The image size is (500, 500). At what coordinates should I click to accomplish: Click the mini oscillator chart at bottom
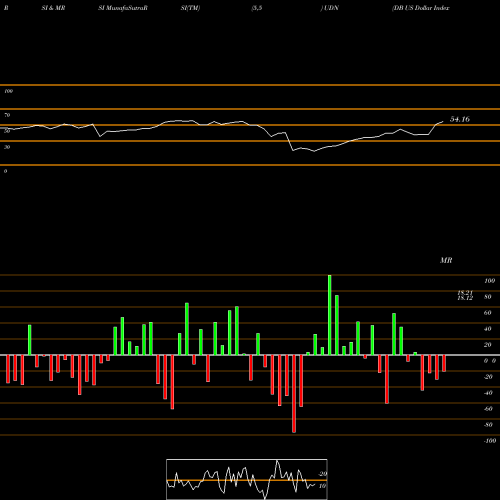[247, 479]
